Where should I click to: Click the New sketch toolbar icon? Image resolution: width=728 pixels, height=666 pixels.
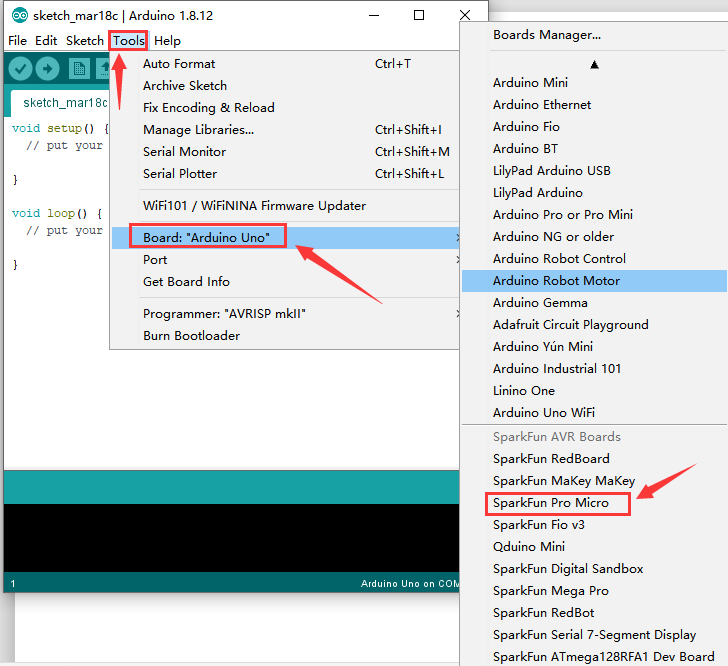pyautogui.click(x=79, y=69)
